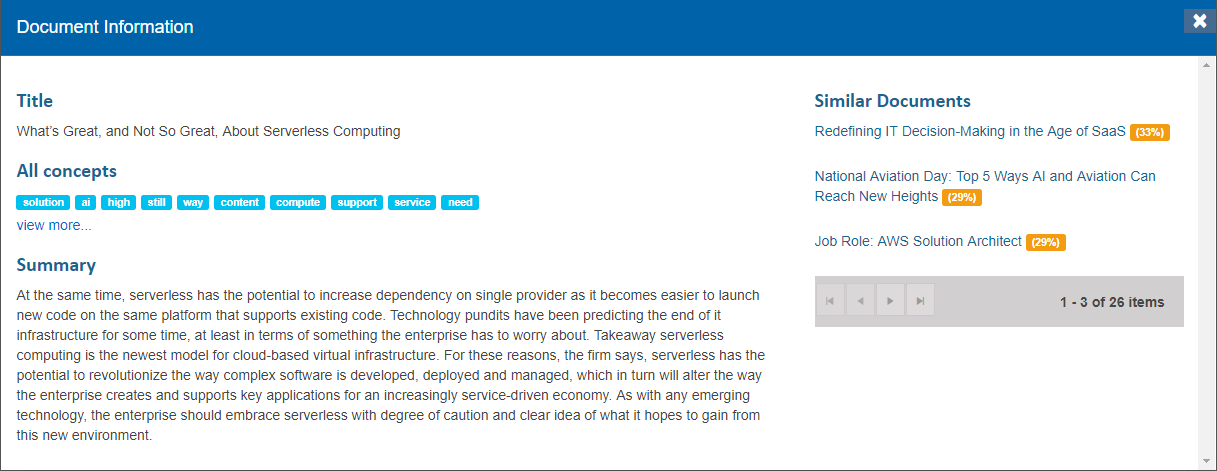Close the Document Information dialog
The width and height of the screenshot is (1217, 471).
tap(1199, 21)
